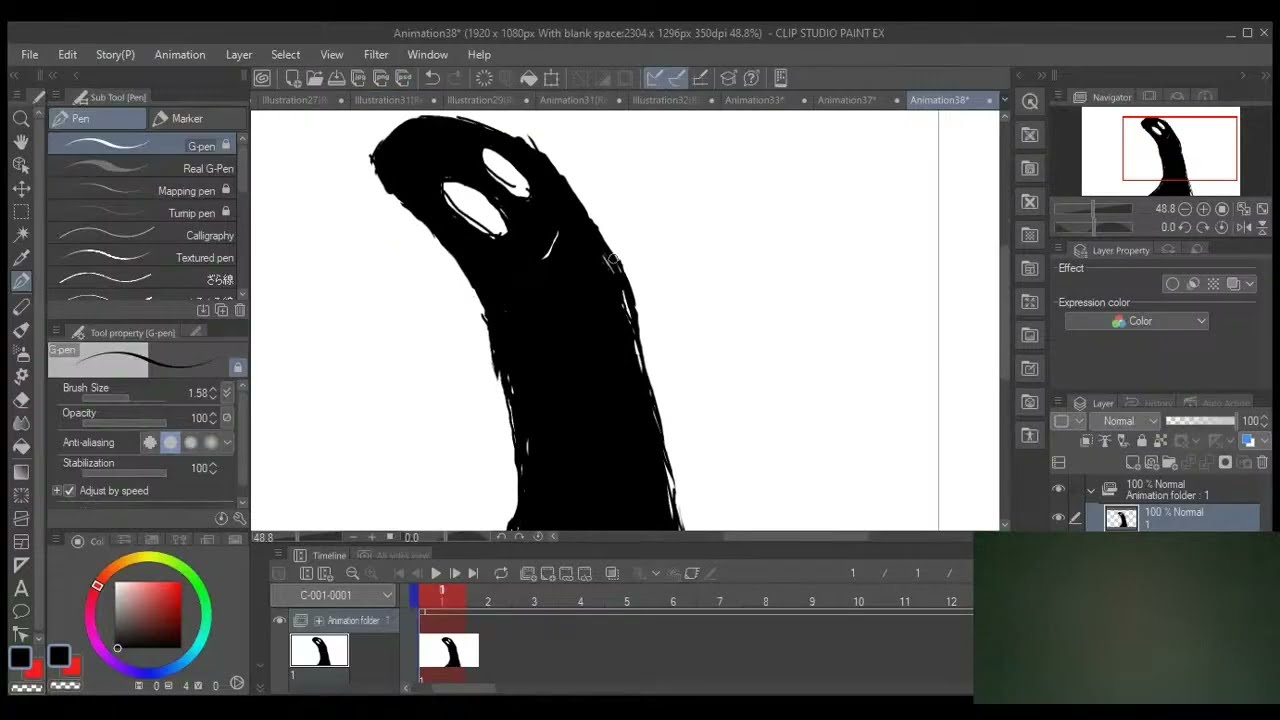Select the Hand move tool
This screenshot has width=1280, height=720.
20,142
